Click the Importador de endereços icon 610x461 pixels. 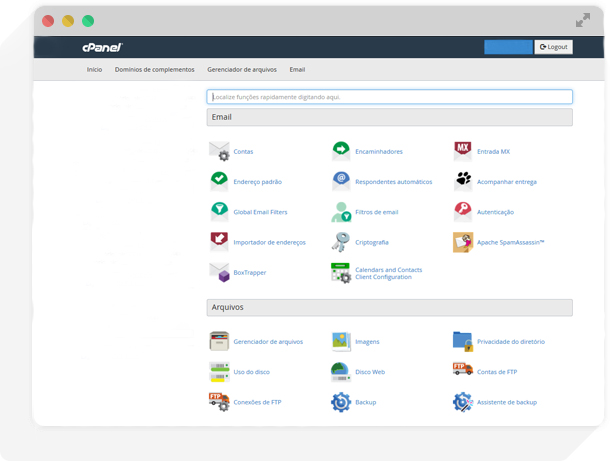pyautogui.click(x=219, y=242)
